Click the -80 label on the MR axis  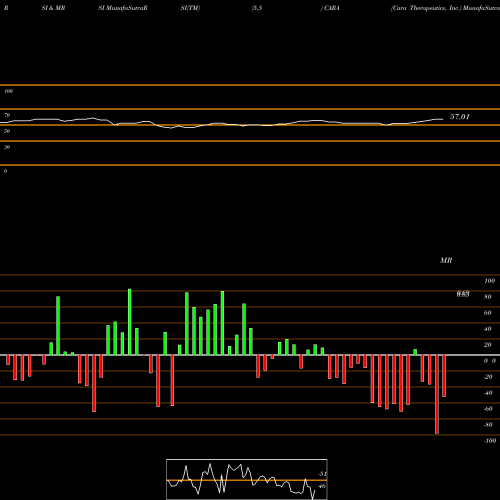pos(488,425)
